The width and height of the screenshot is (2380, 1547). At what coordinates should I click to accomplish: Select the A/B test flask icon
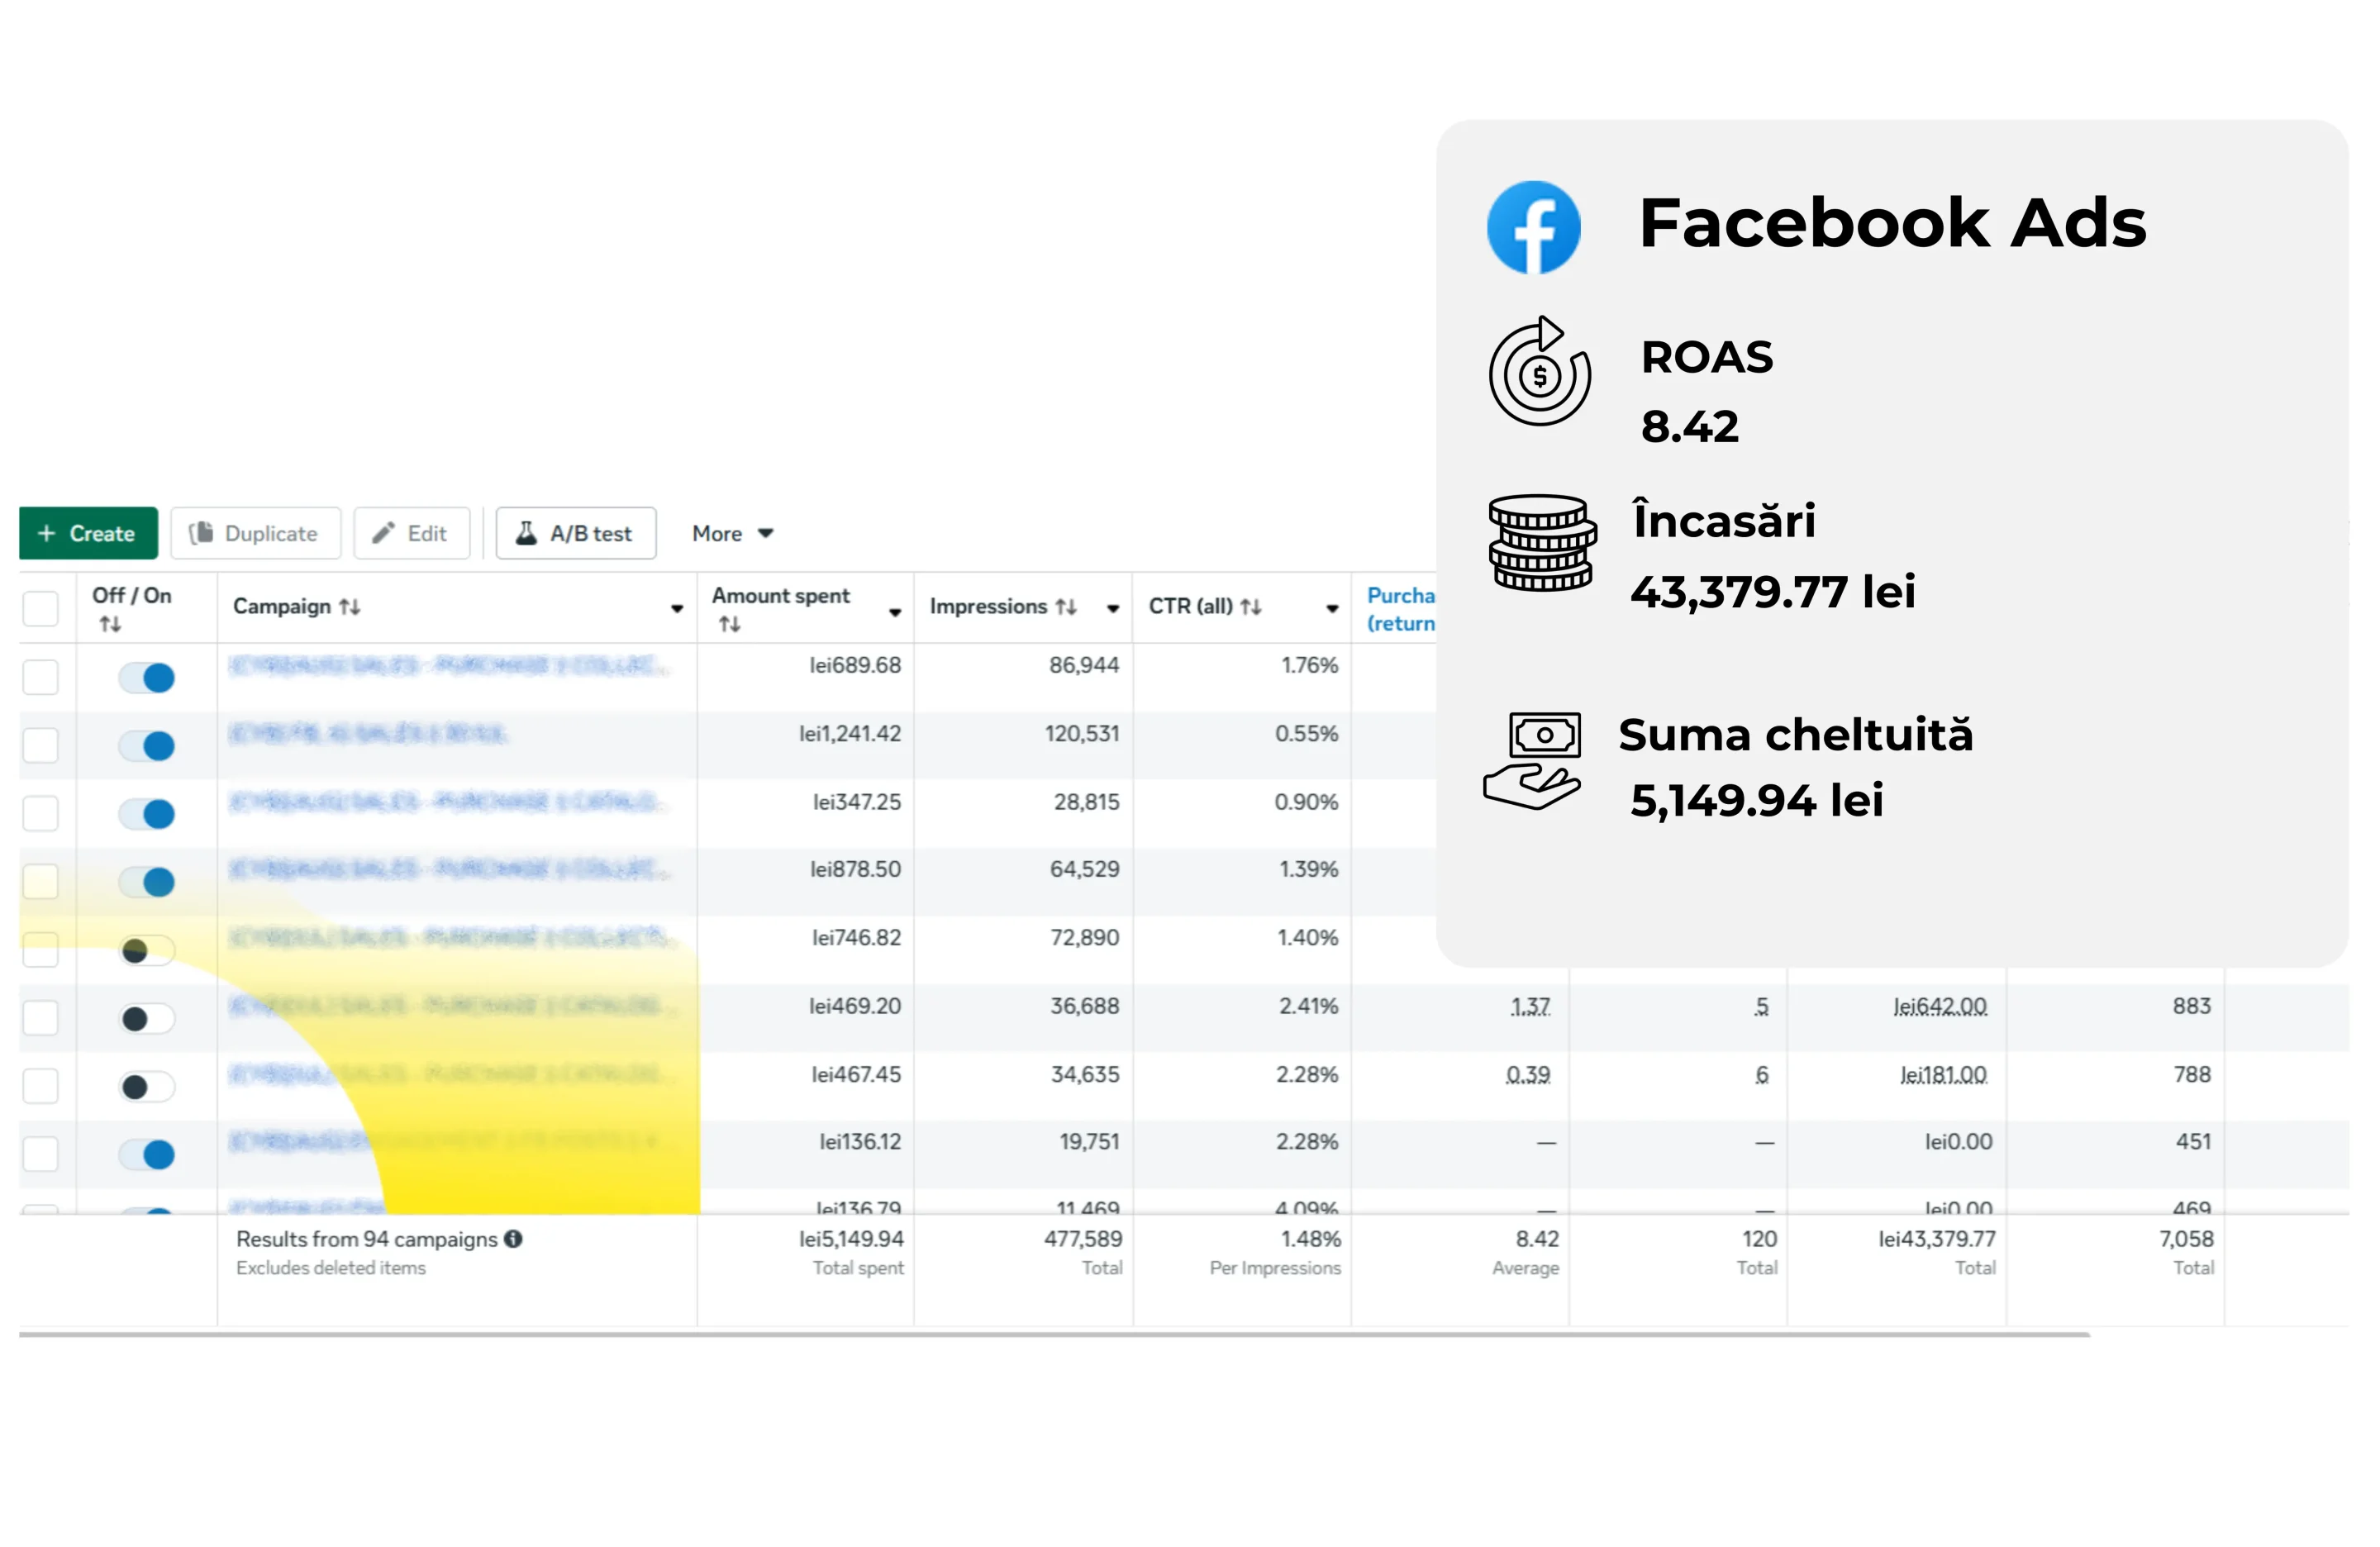[528, 533]
